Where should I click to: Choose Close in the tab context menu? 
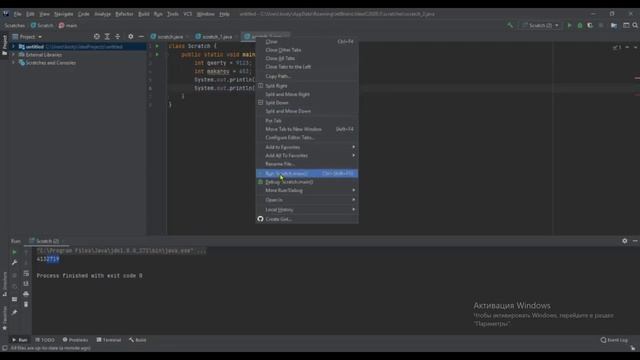coord(307,42)
